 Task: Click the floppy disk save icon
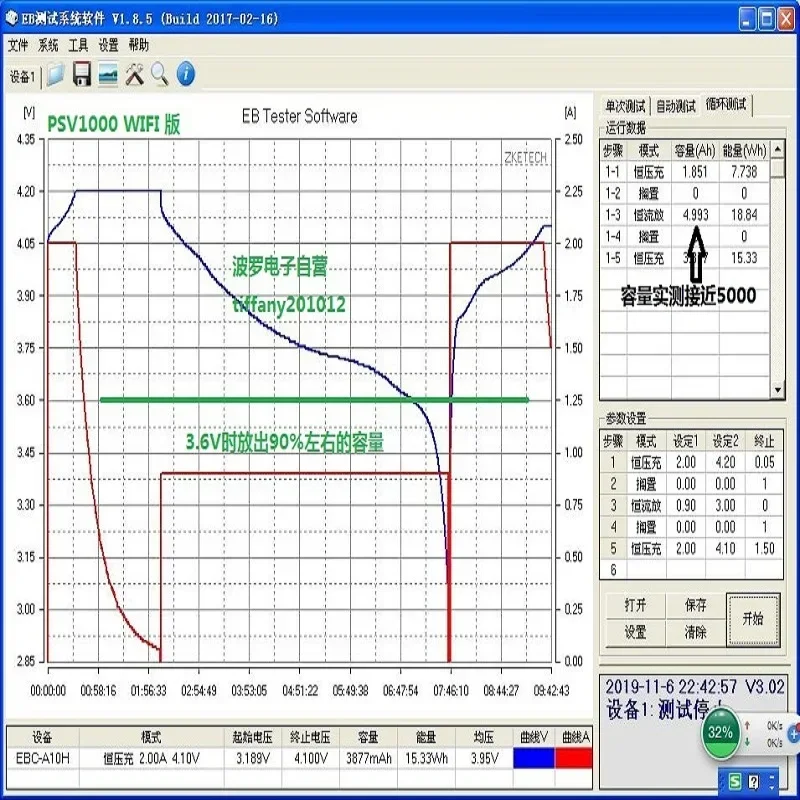pyautogui.click(x=82, y=75)
